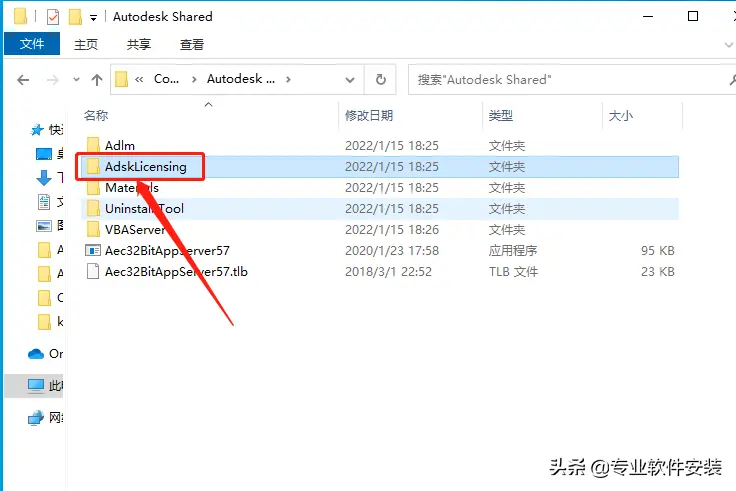Click the Uninstall Tool folder icon

[93, 208]
